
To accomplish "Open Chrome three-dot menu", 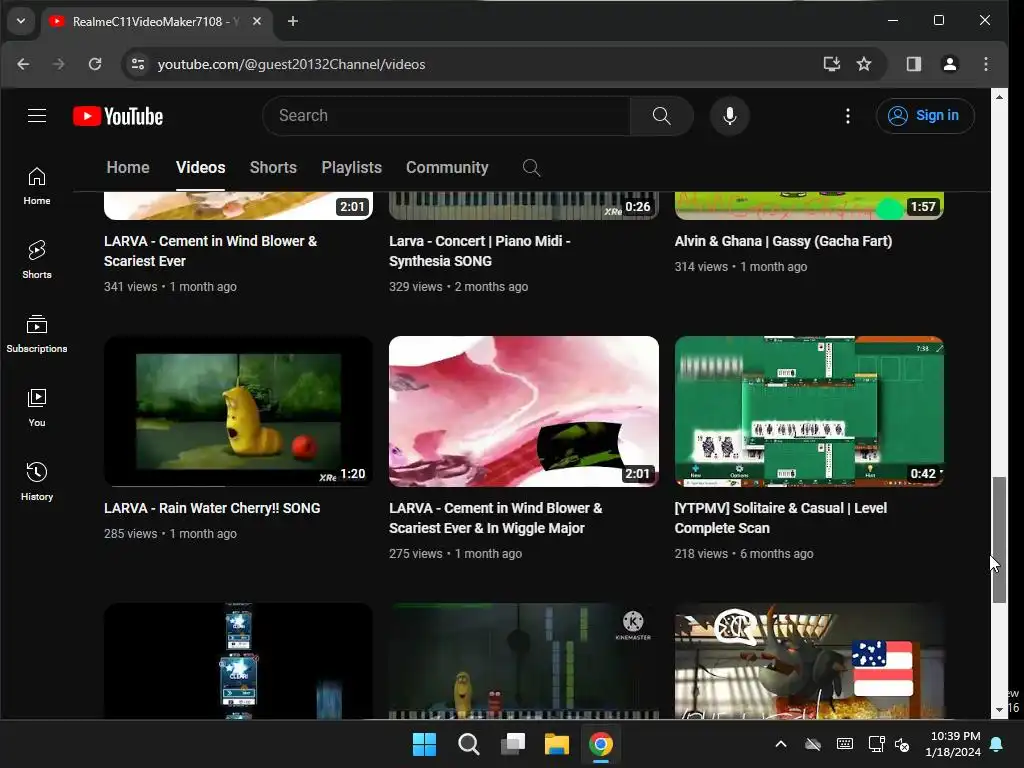I will point(986,64).
